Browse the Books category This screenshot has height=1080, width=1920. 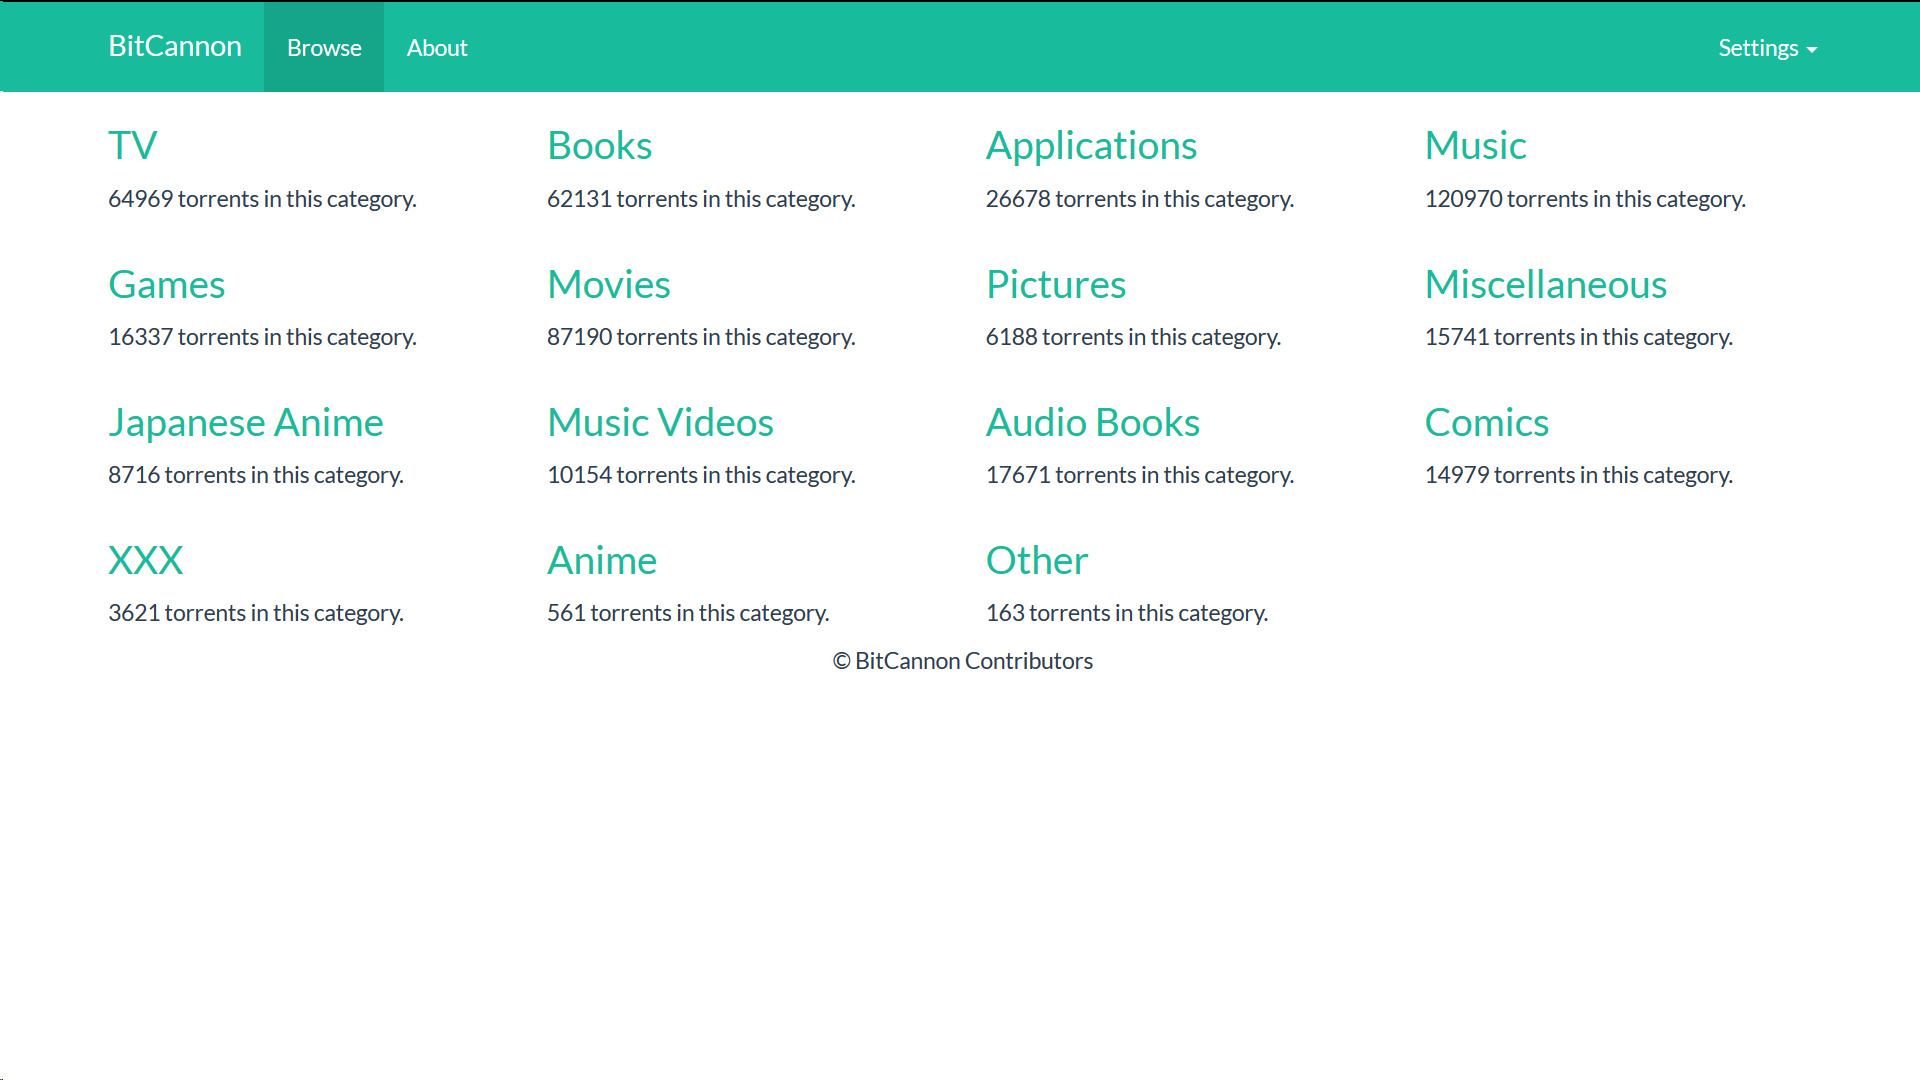[599, 146]
